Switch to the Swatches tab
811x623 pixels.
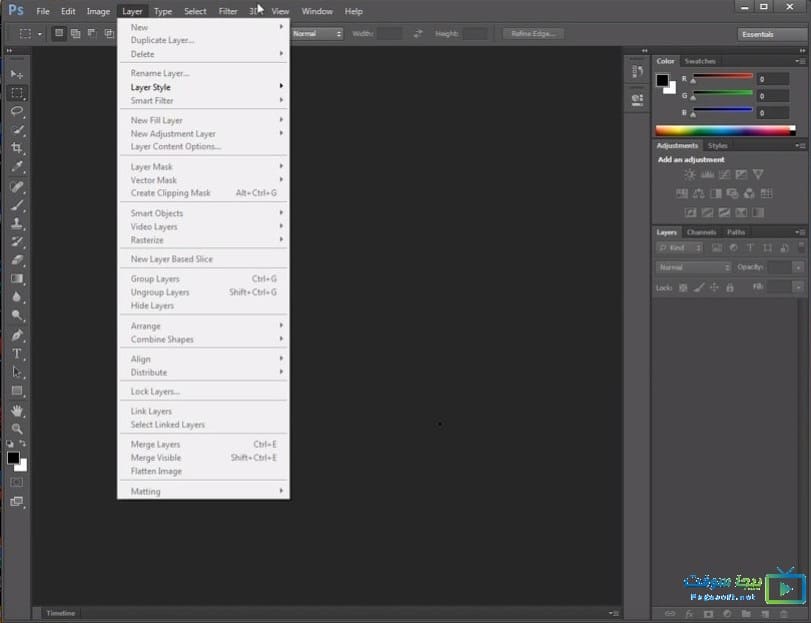[x=700, y=61]
